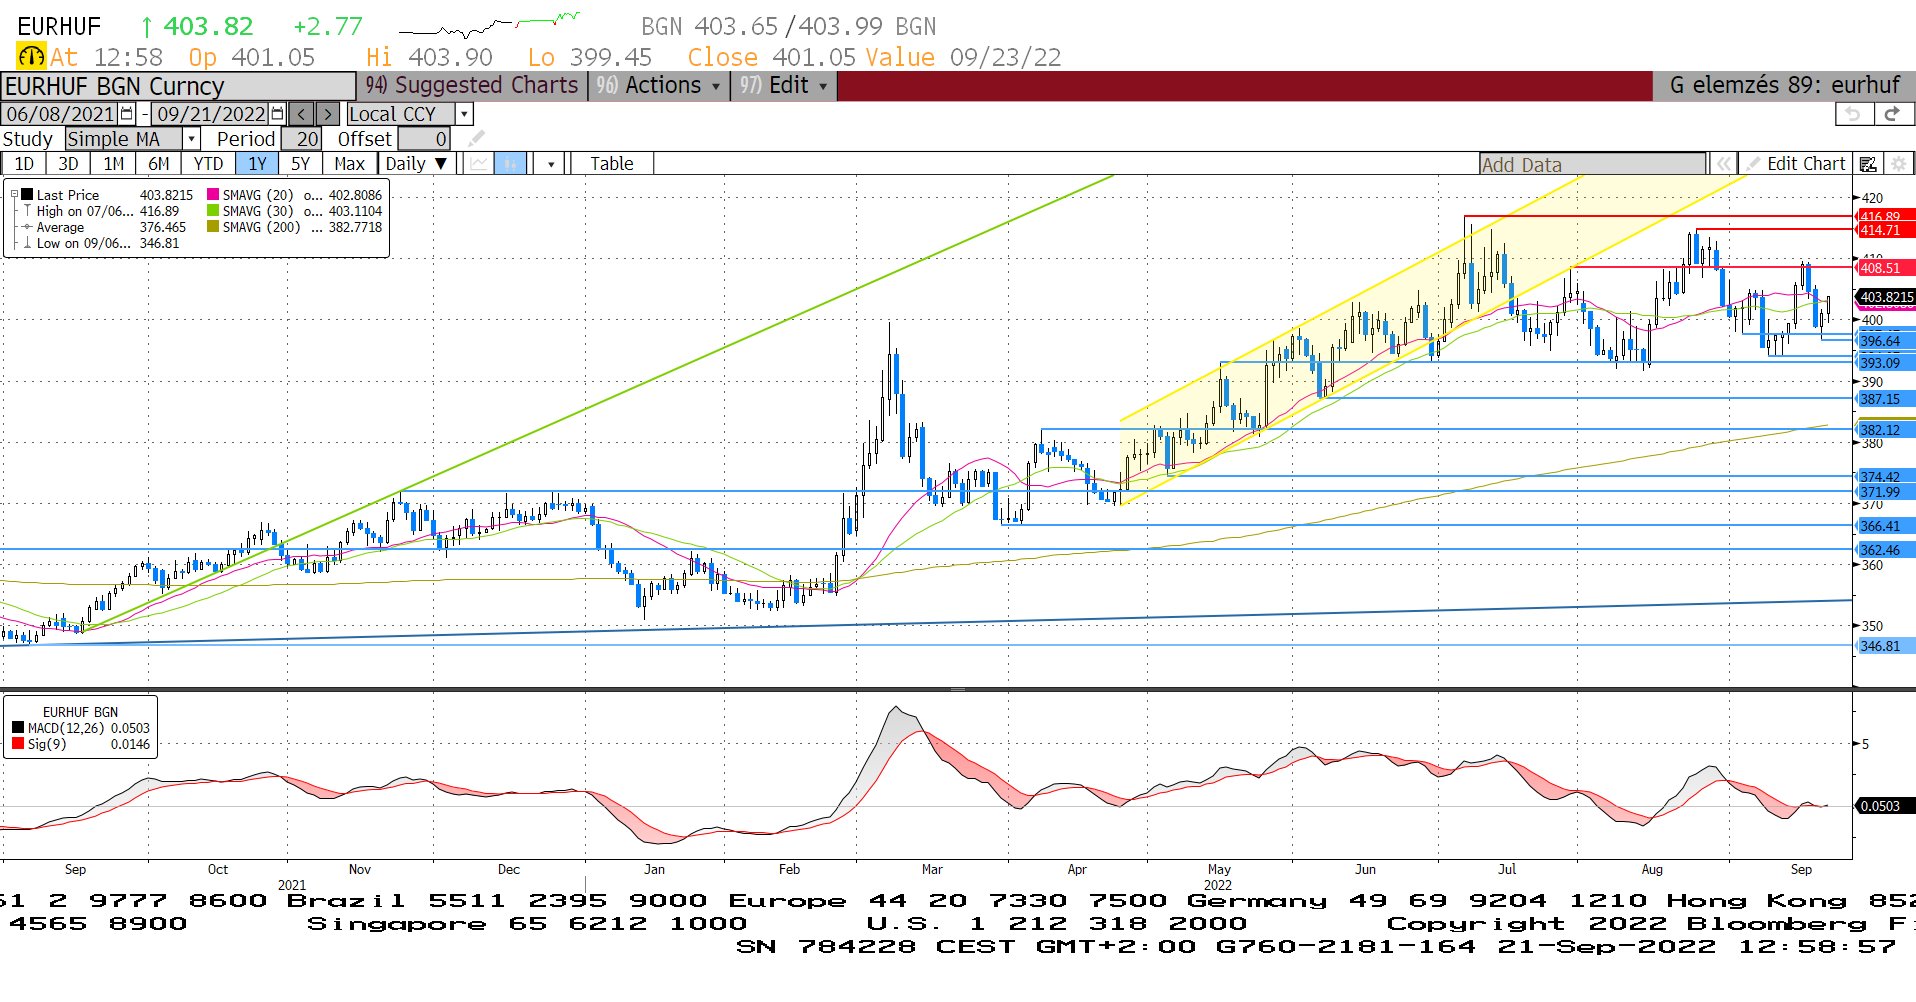Click the annotations panel icon beside Edit Chart
1916x1002 pixels.
tap(1868, 164)
